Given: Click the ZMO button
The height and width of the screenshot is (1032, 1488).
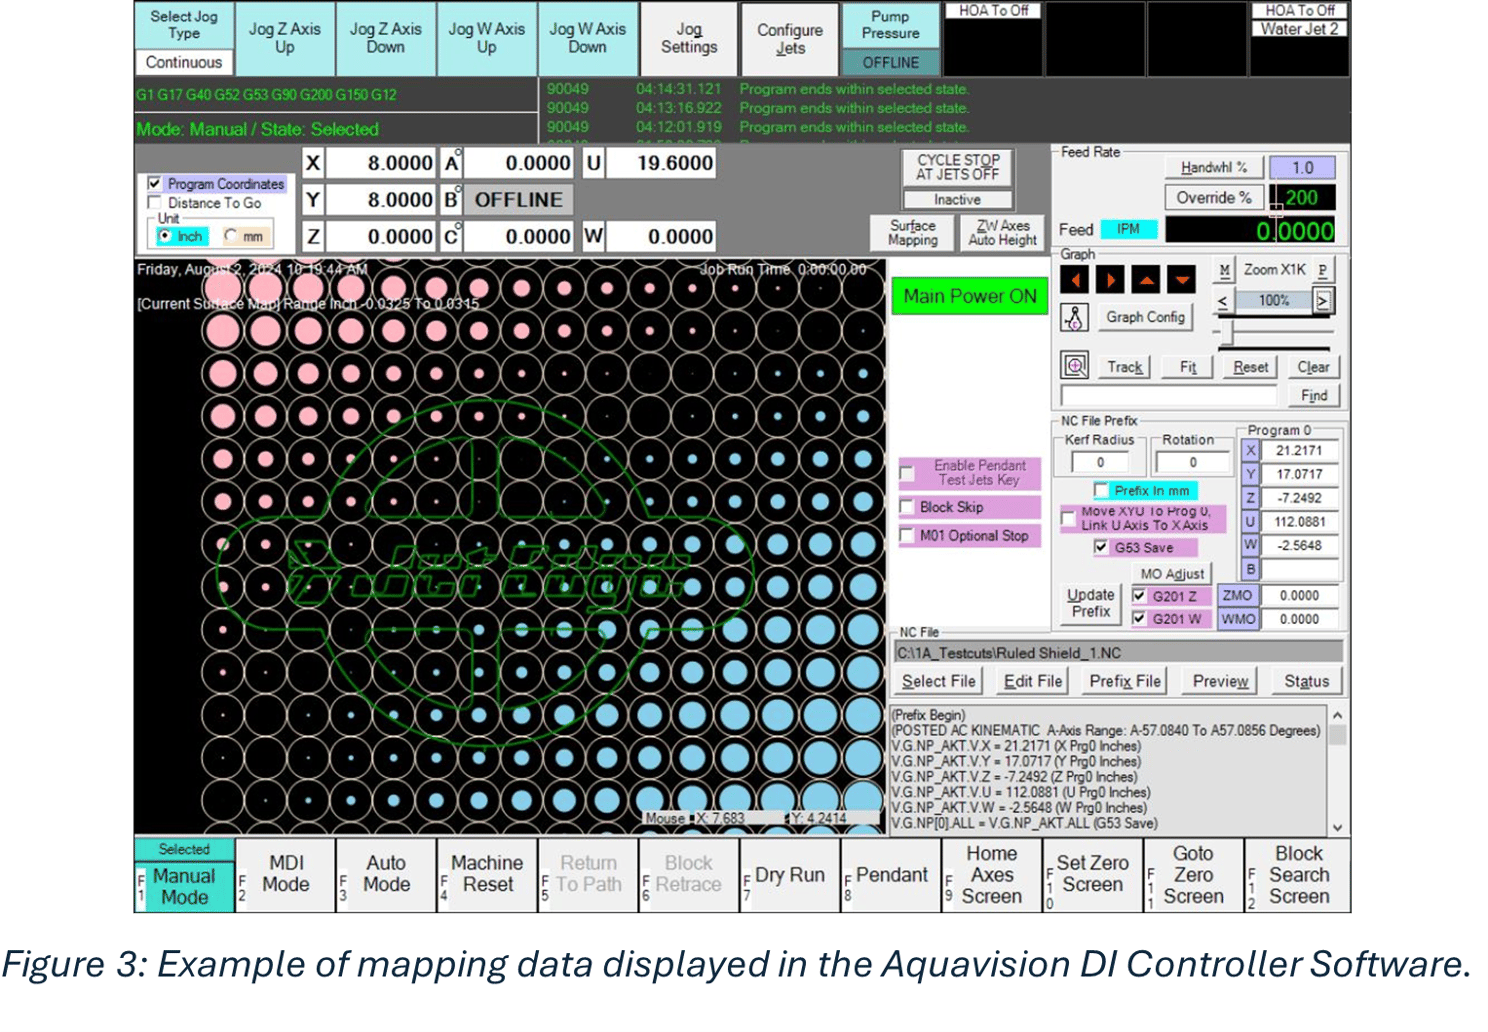Looking at the screenshot, I should pyautogui.click(x=1237, y=595).
